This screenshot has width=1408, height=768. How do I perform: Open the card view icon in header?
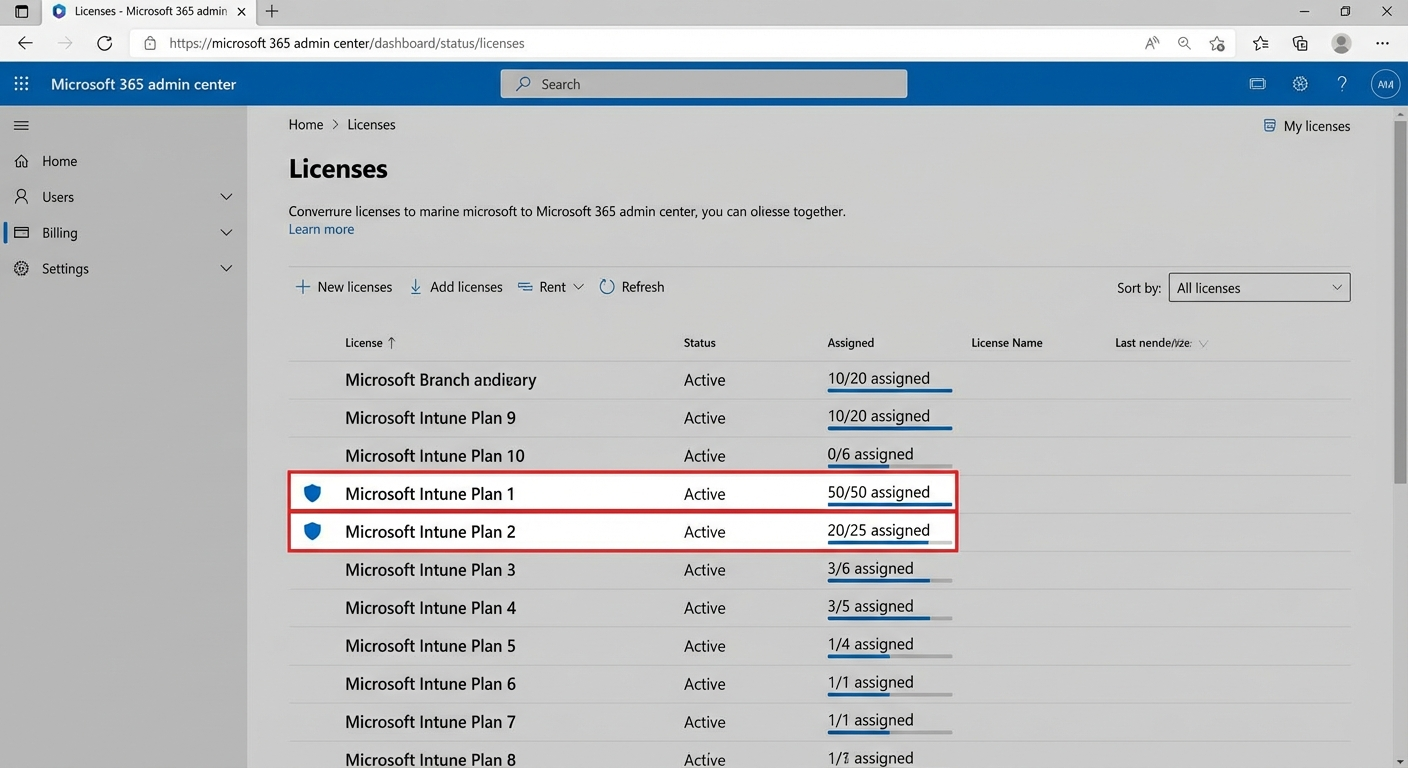point(1257,84)
